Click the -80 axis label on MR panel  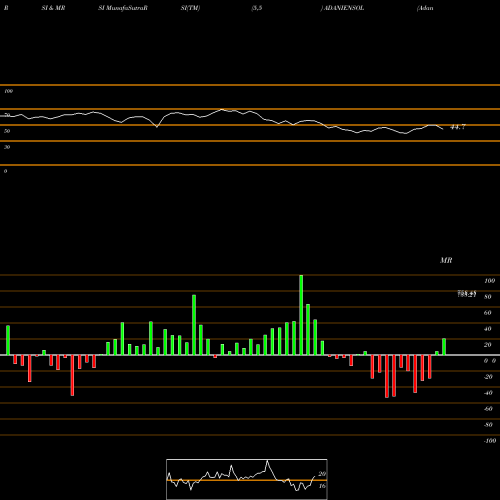click(x=488, y=425)
